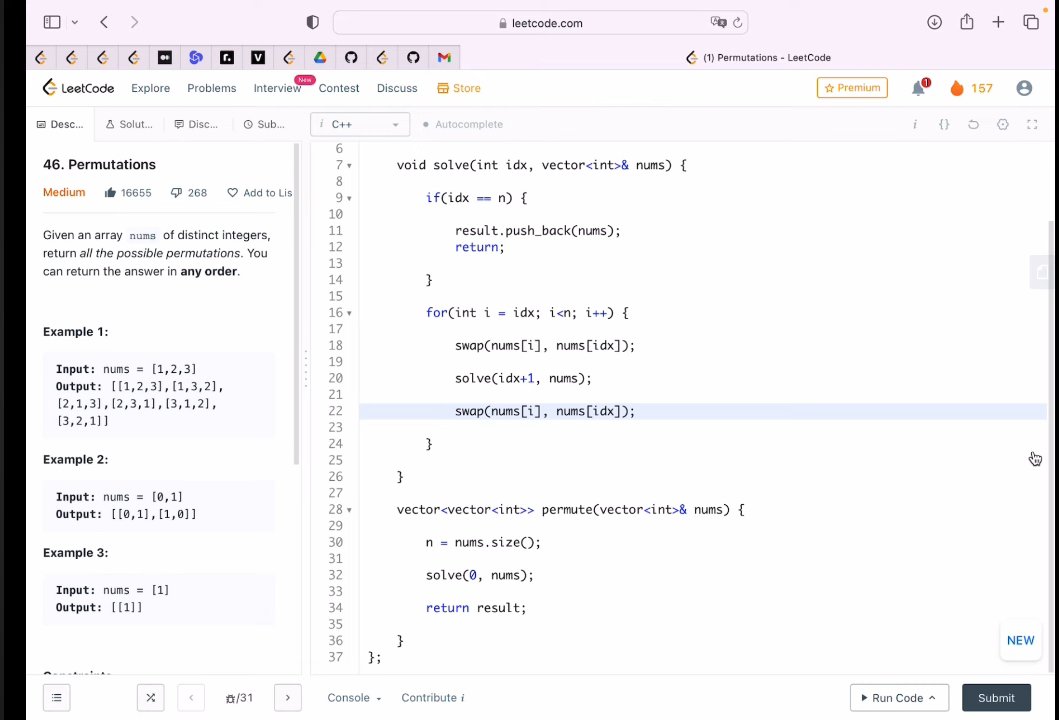Switch to the Discuss tab
This screenshot has height=720, width=1059.
tap(197, 124)
